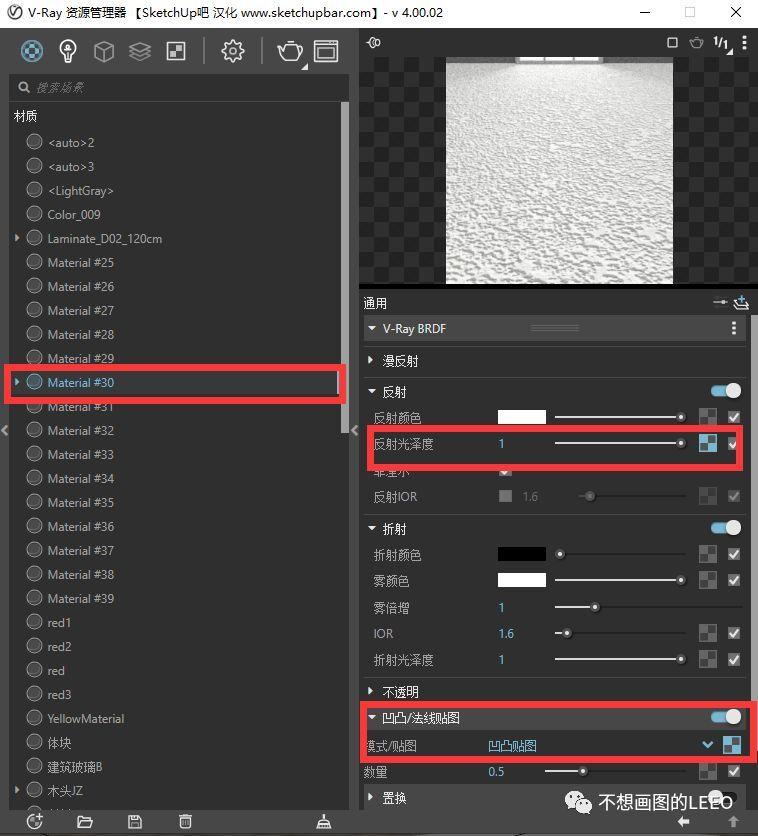This screenshot has height=836, width=758.
Task: Click the save material floppy icon
Action: pyautogui.click(x=135, y=822)
